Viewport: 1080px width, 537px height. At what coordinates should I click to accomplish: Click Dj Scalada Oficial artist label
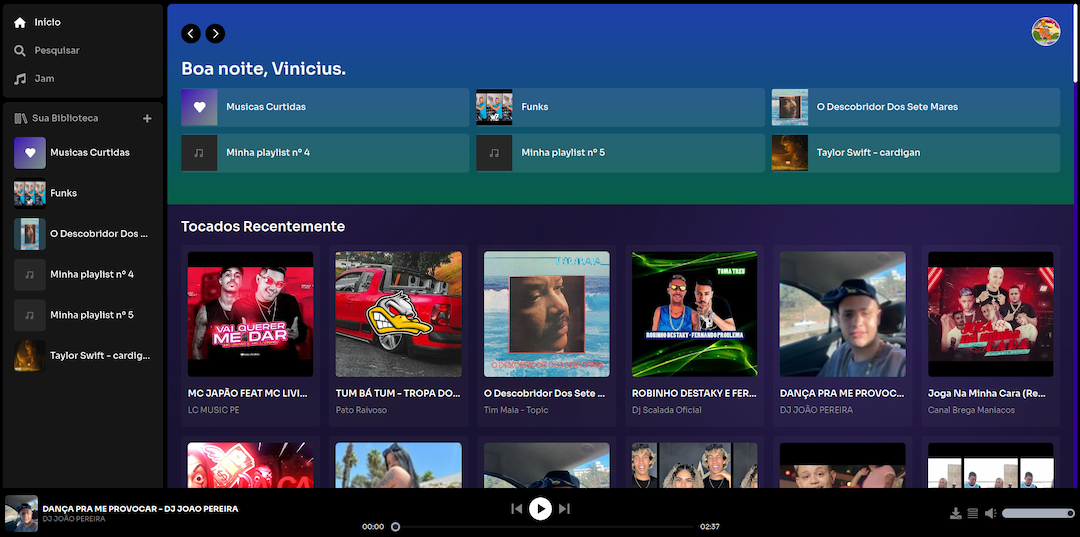pos(667,410)
